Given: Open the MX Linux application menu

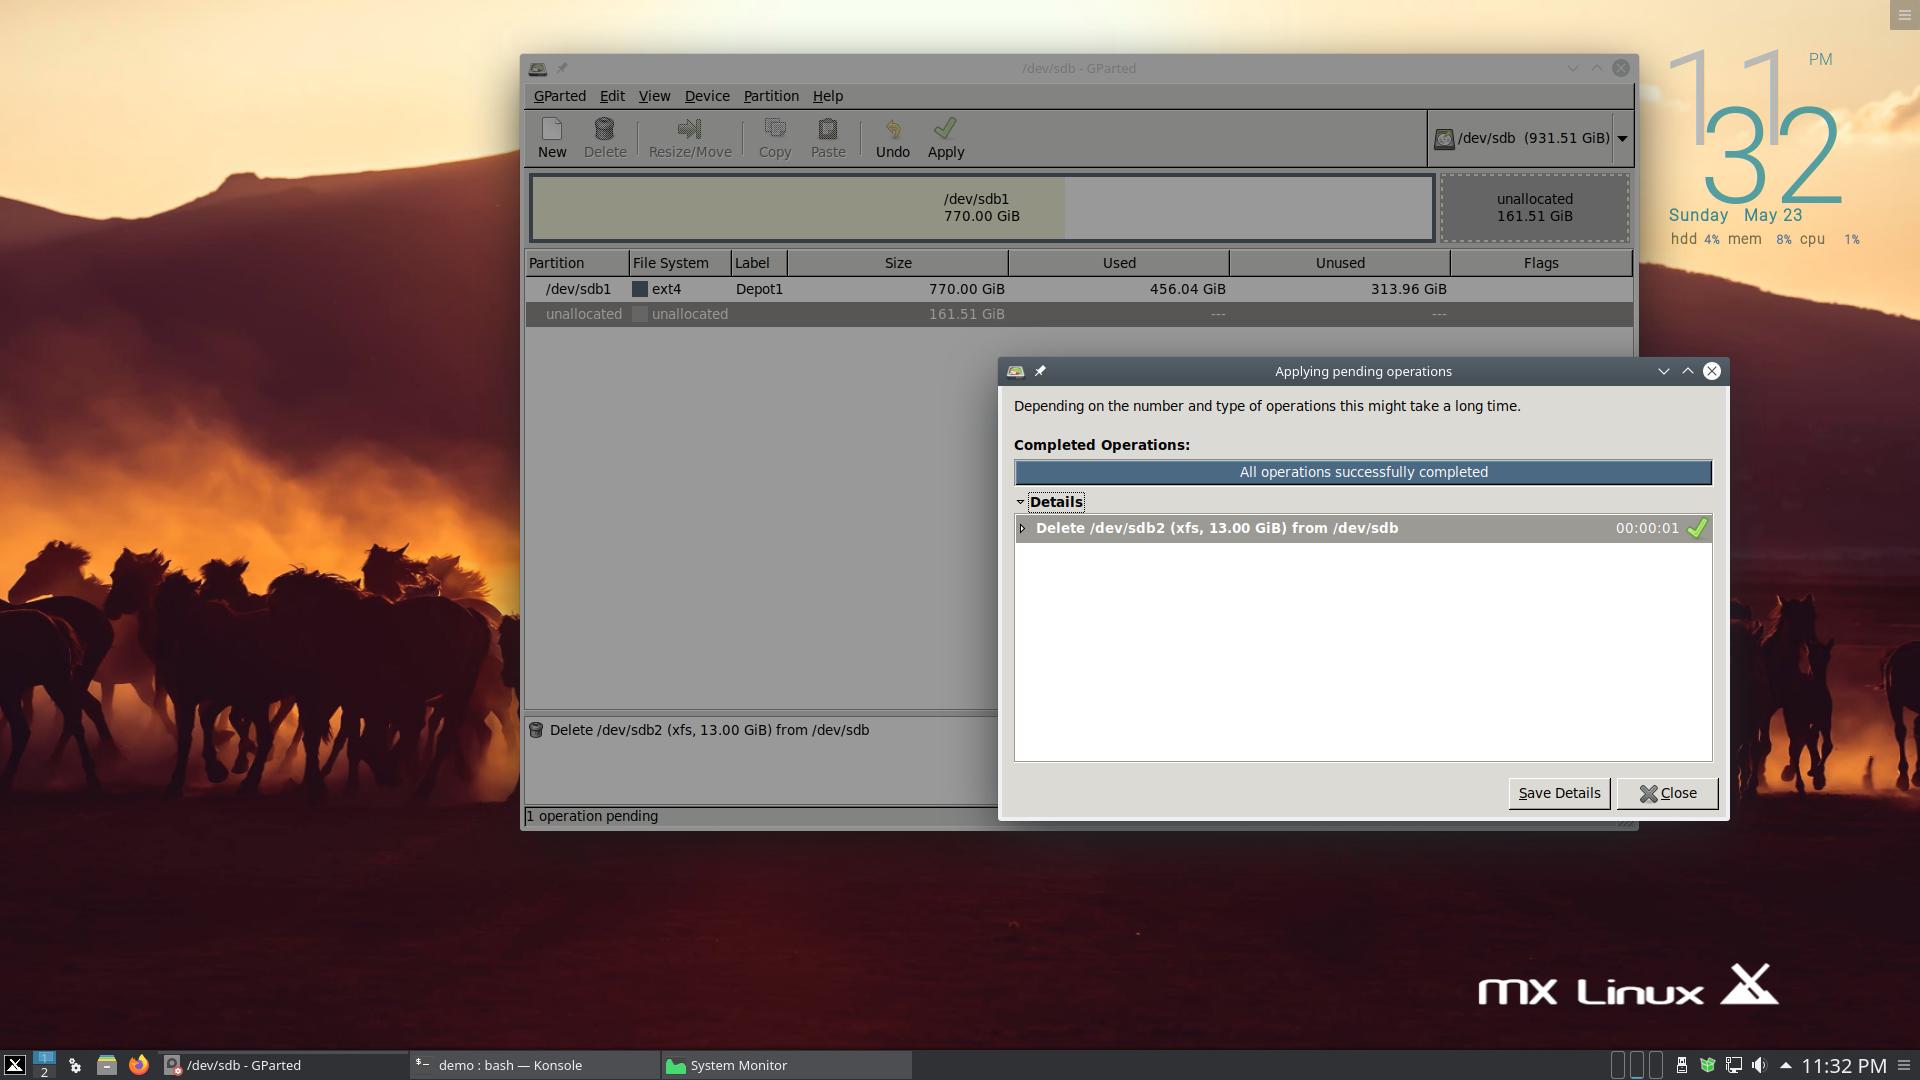Looking at the screenshot, I should tap(14, 1065).
